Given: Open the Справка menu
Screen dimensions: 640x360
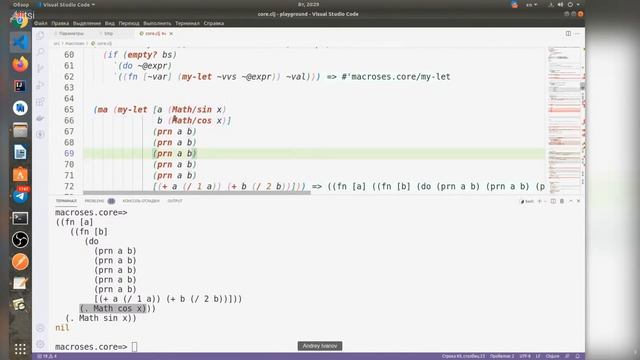Looking at the screenshot, I should [213, 23].
